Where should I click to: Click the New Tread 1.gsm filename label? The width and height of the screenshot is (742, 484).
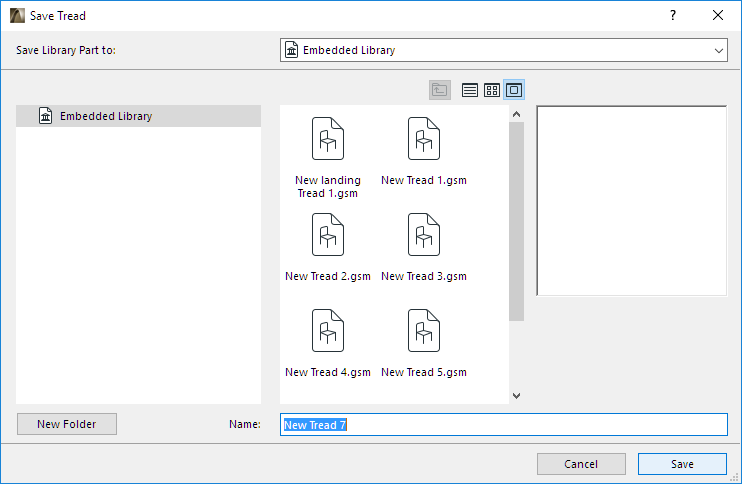(x=424, y=180)
